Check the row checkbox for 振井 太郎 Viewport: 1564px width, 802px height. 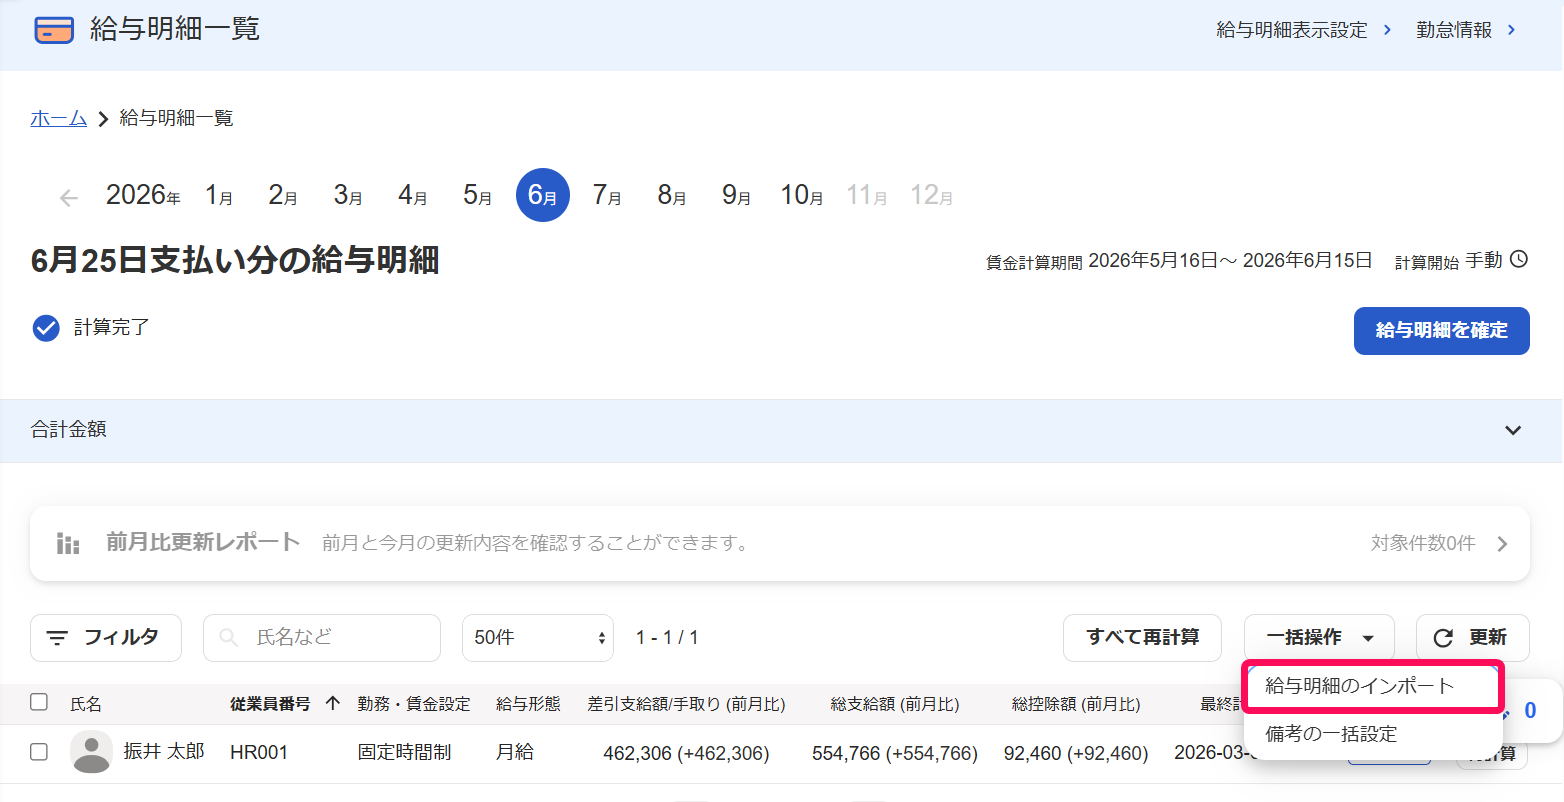pos(39,751)
